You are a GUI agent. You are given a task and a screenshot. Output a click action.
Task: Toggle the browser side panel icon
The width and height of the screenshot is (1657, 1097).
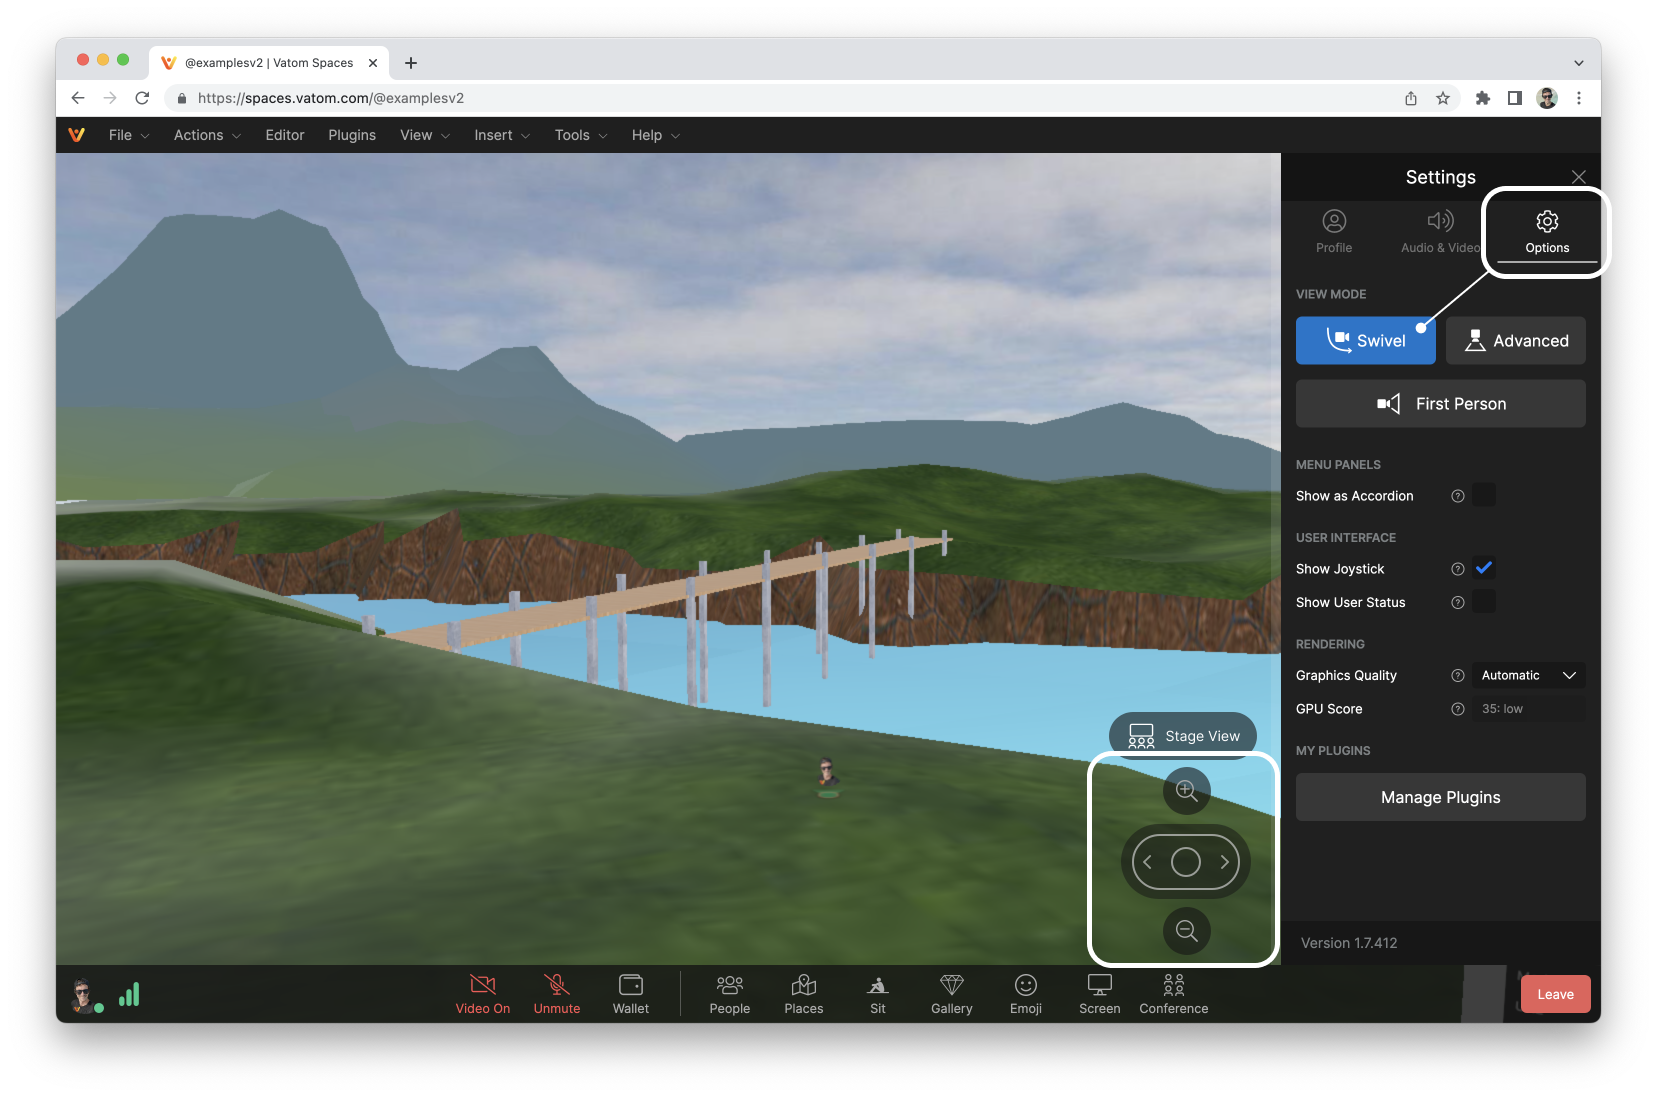(x=1515, y=98)
